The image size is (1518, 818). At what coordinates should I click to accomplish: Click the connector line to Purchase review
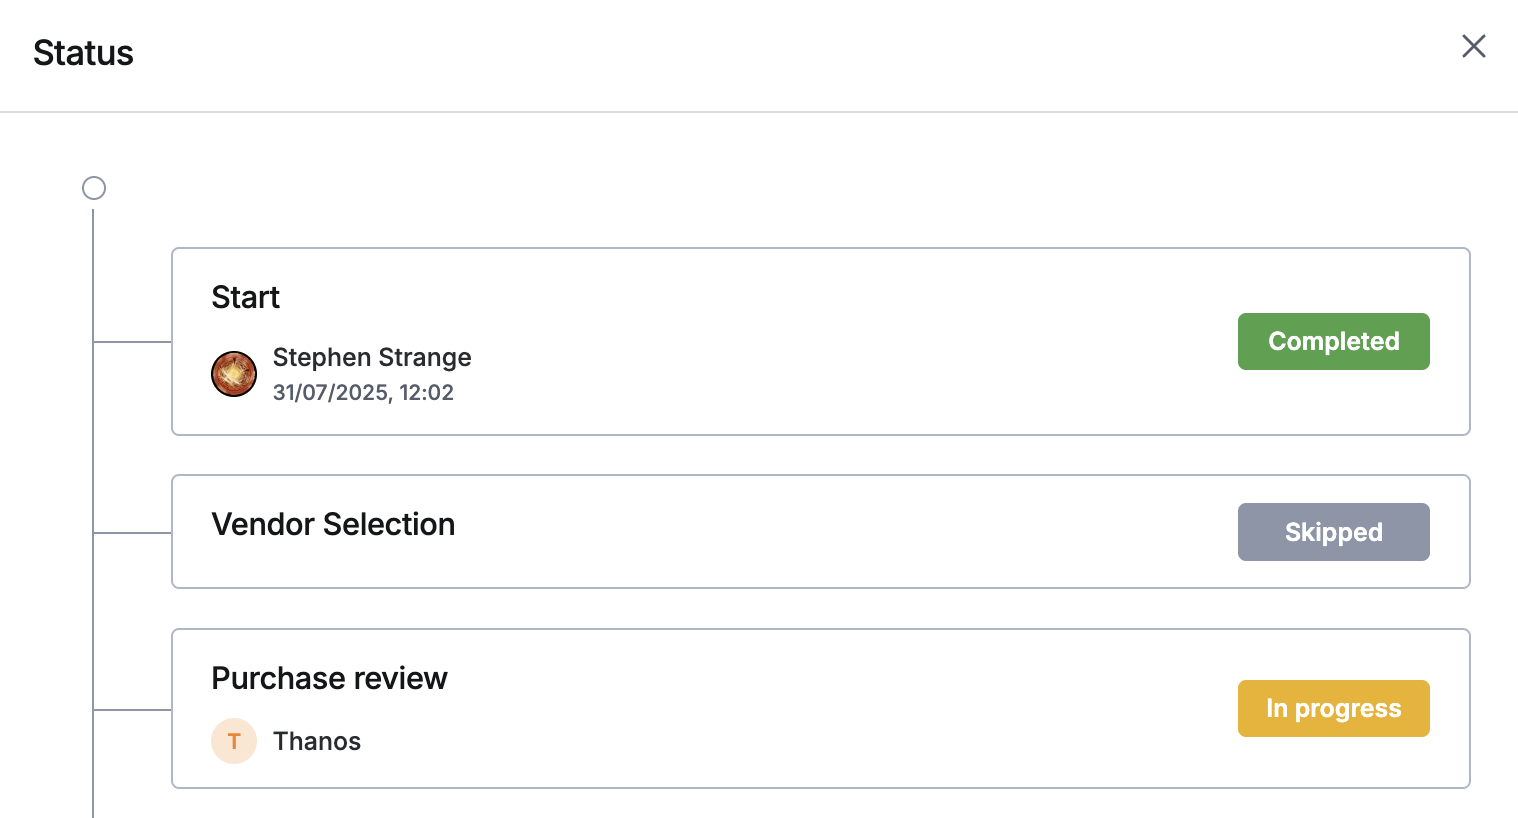coord(132,710)
